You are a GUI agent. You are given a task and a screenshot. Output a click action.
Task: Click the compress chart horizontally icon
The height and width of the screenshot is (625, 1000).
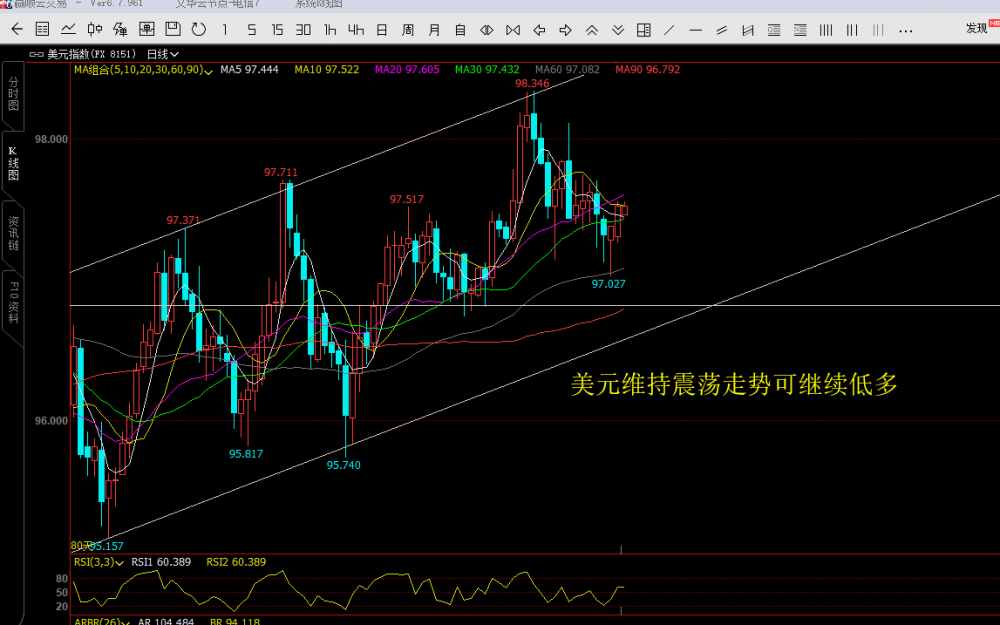(x=513, y=29)
